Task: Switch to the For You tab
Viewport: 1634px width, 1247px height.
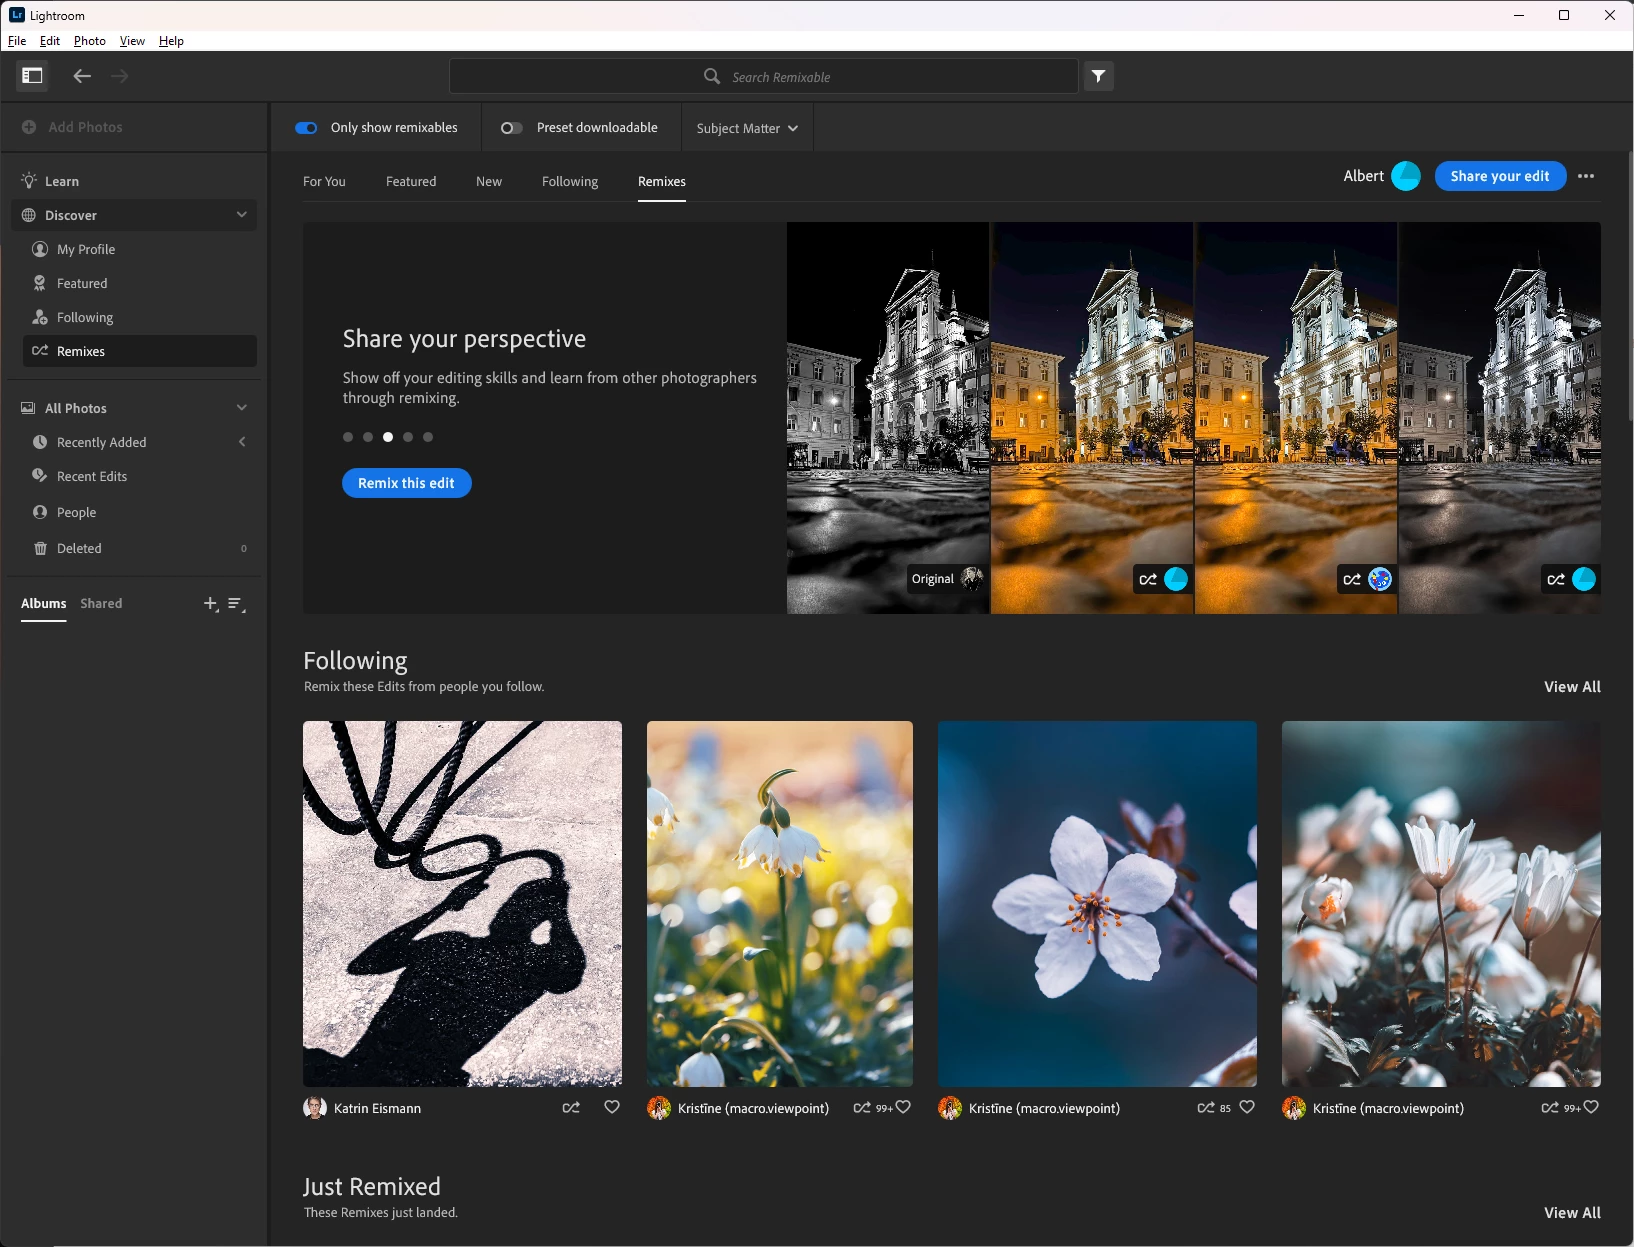Action: 324,181
